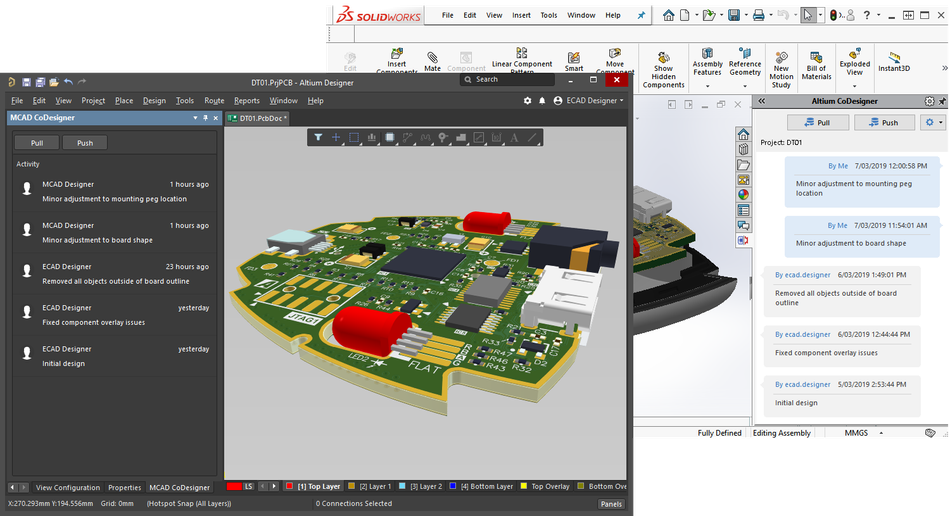Click the New Motion Study command

781,68
